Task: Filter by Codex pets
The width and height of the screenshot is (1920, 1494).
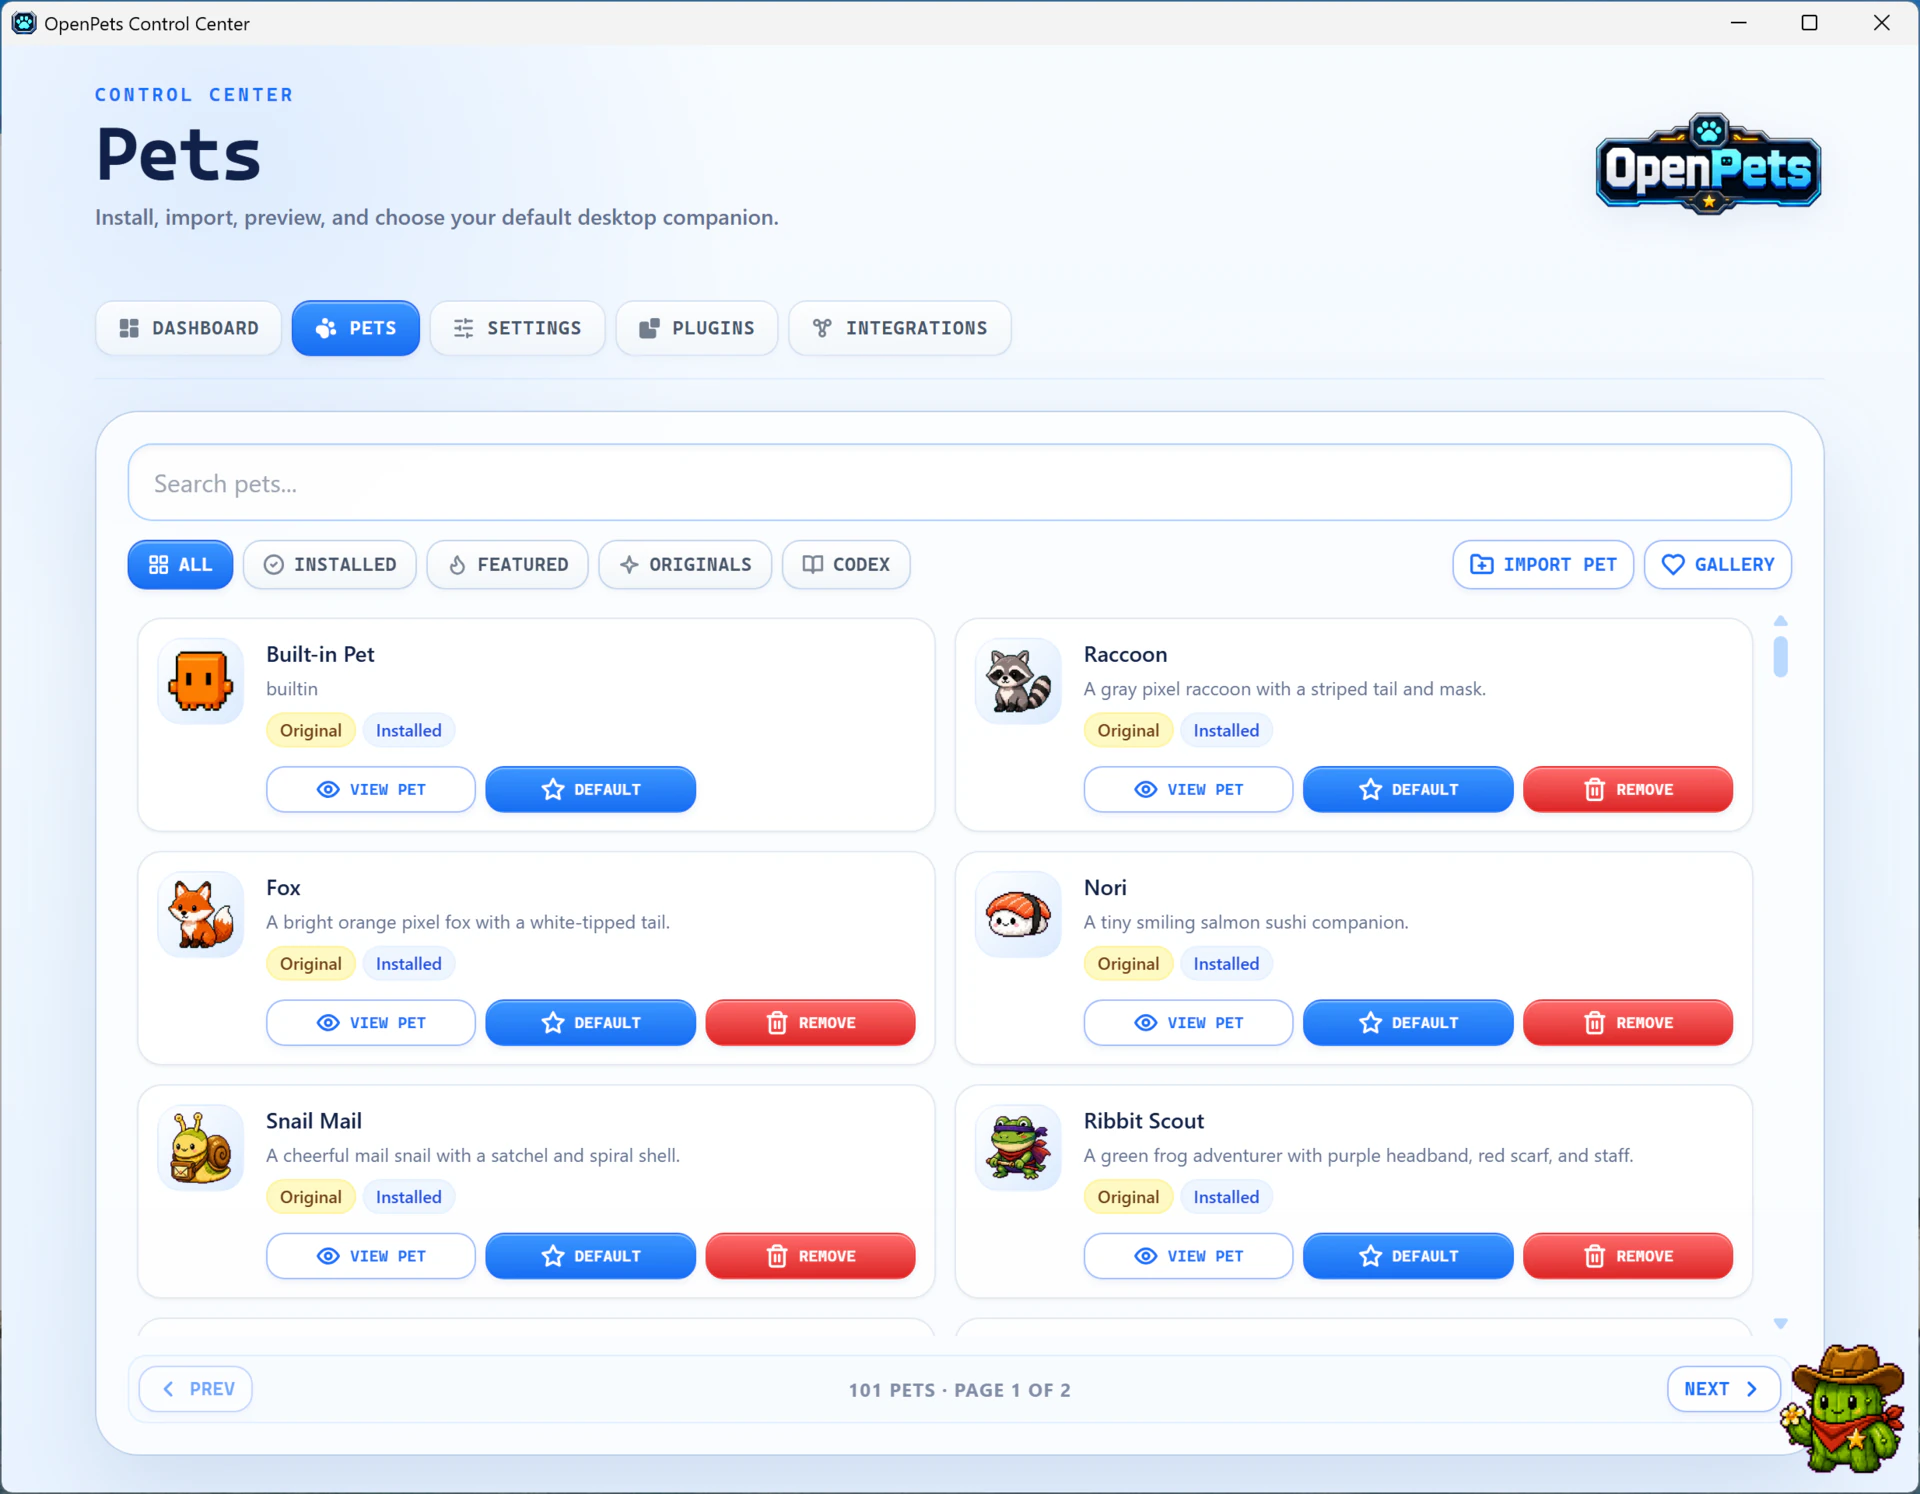Action: tap(846, 565)
